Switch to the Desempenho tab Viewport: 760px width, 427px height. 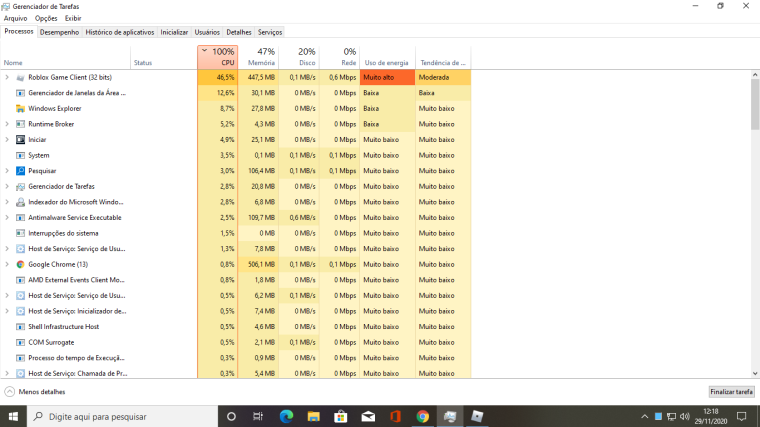tap(60, 32)
